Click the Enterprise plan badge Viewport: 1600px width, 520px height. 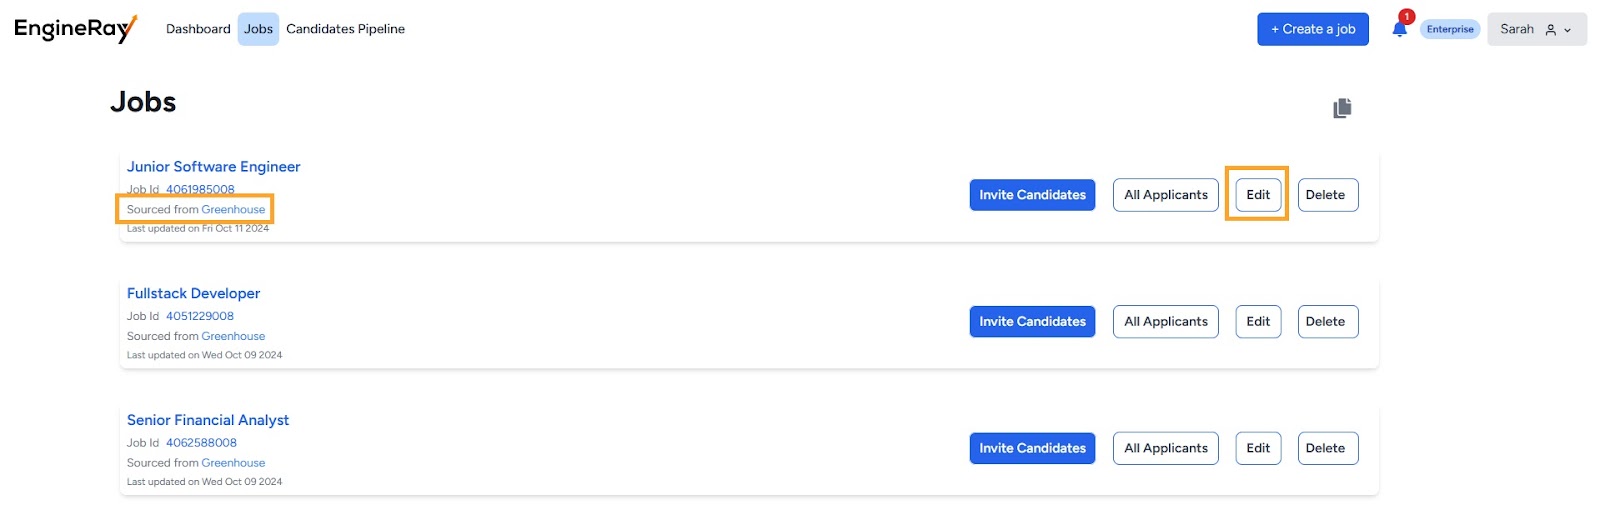click(1449, 29)
